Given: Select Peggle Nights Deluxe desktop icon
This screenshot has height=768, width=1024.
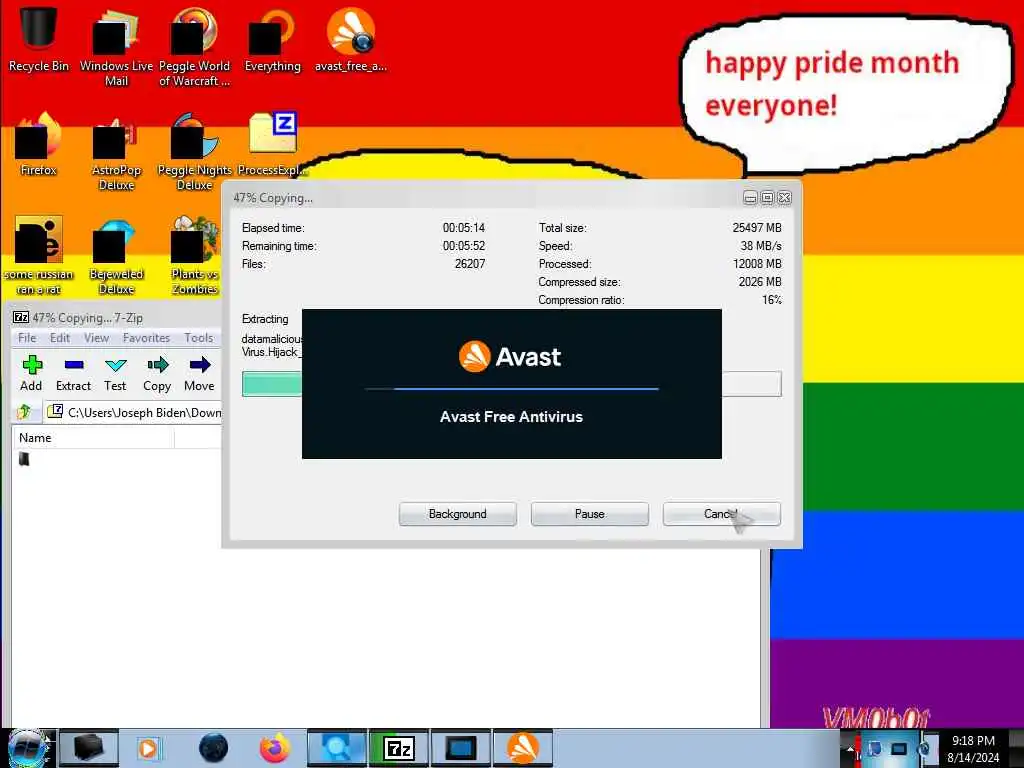Looking at the screenshot, I should (194, 152).
